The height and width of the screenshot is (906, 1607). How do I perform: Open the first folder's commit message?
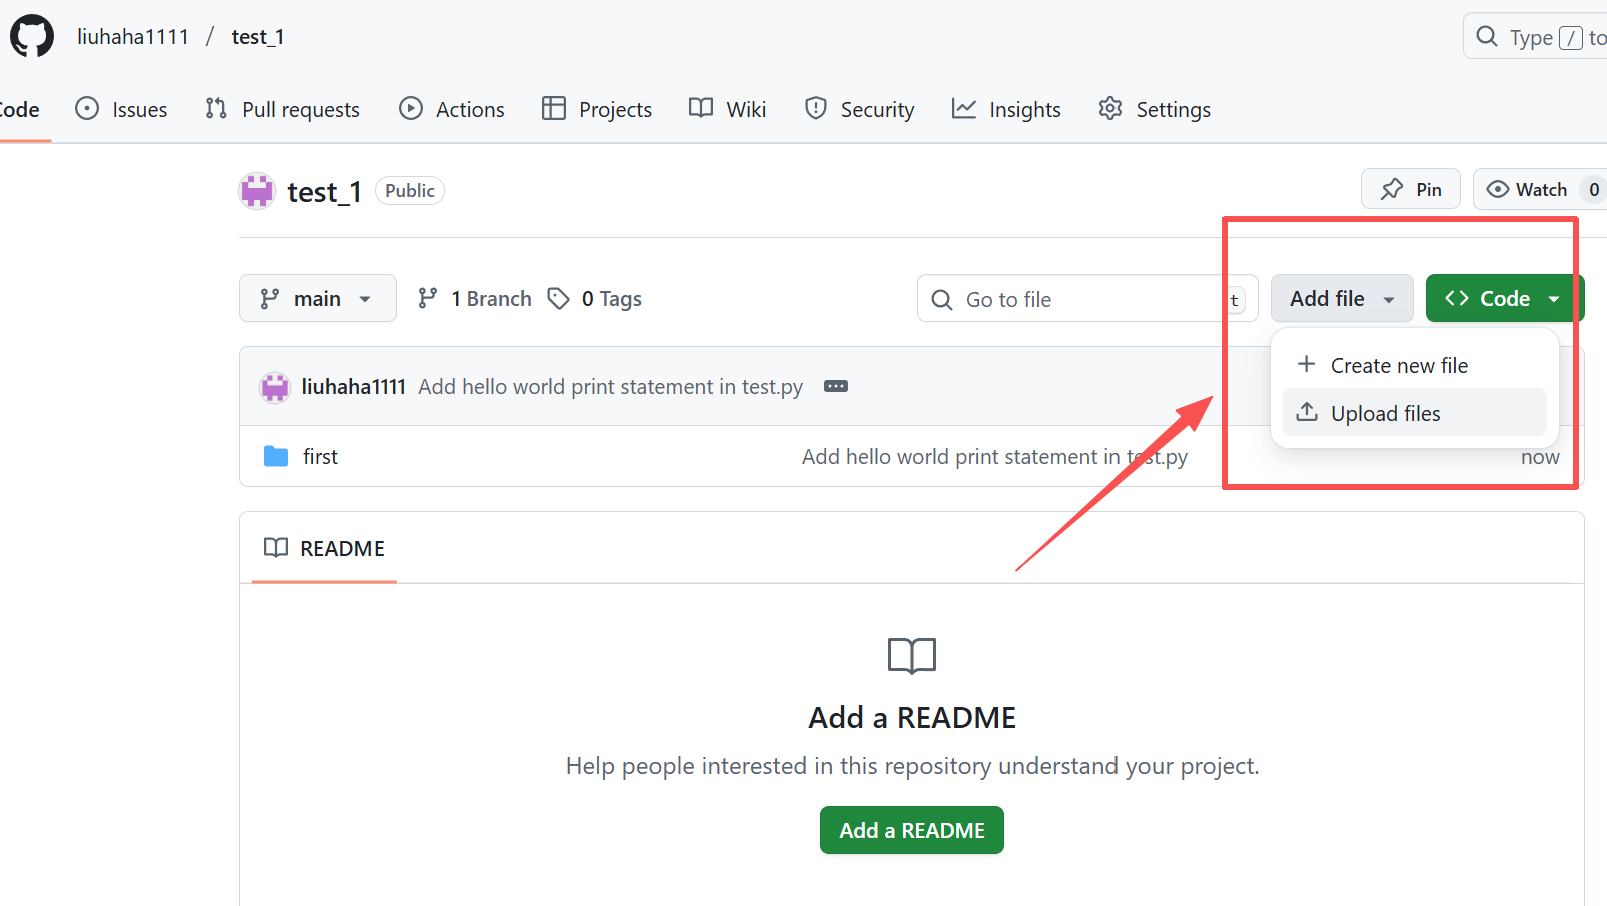click(995, 457)
